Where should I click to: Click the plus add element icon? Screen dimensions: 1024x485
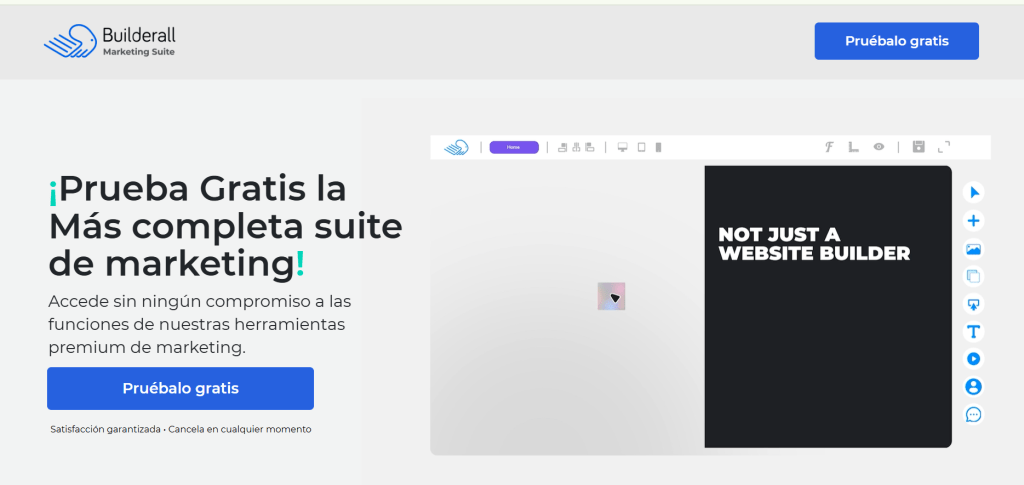pyautogui.click(x=974, y=221)
